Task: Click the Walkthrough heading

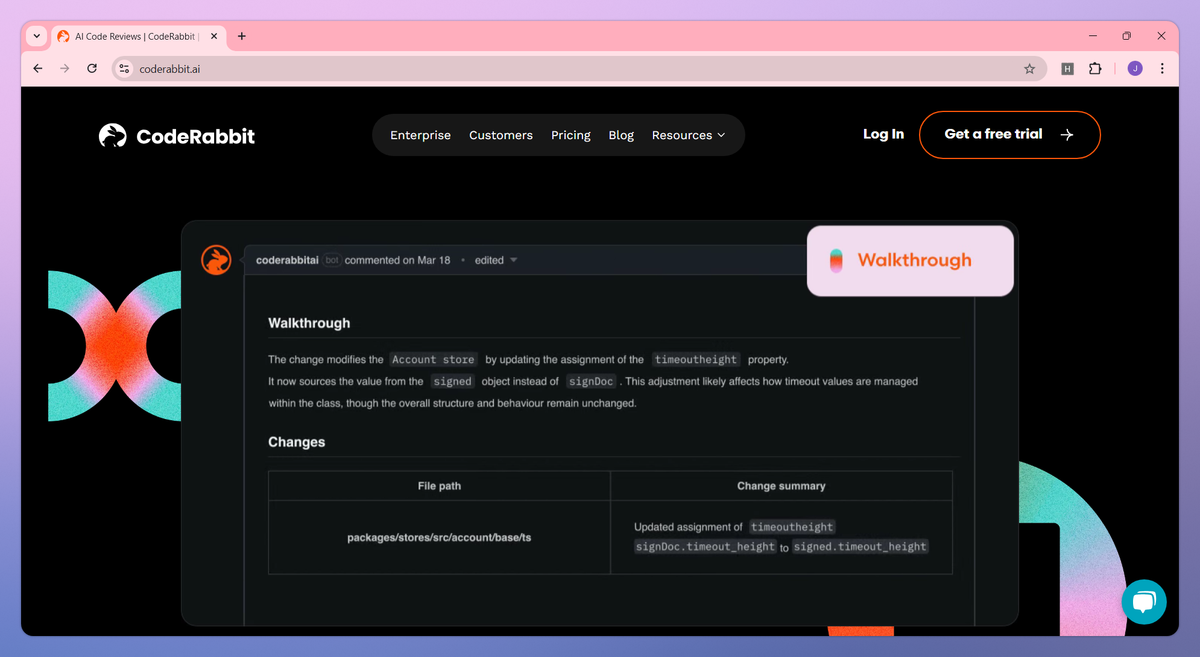Action: [309, 323]
